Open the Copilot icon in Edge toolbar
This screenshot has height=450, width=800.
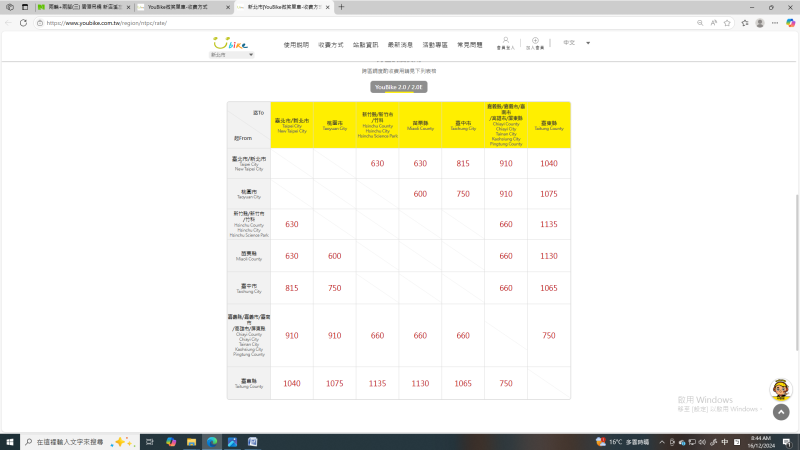(x=790, y=23)
